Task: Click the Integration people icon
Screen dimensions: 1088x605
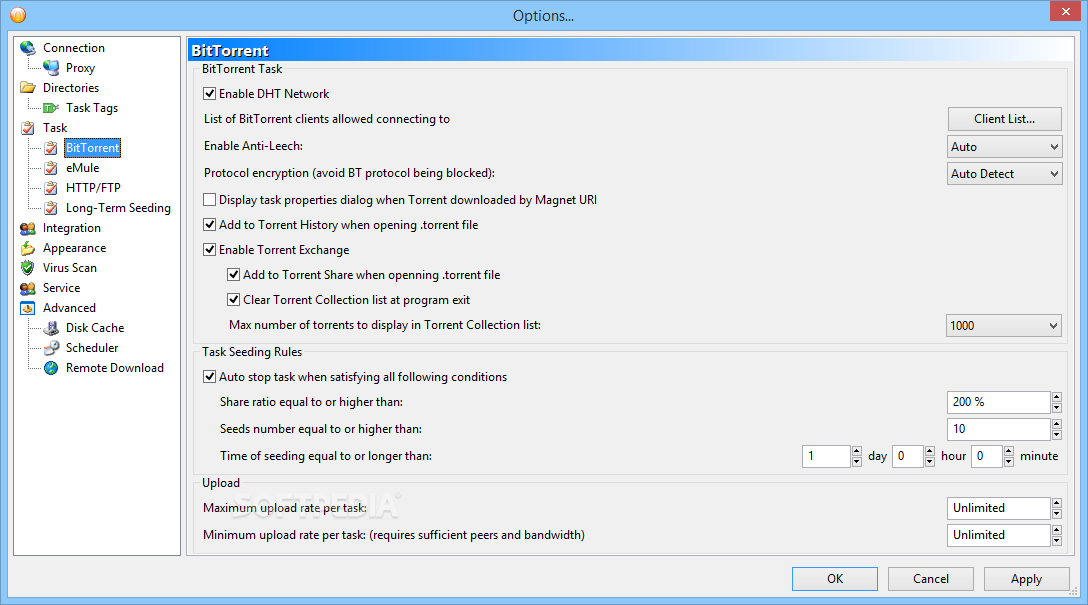Action: [x=28, y=228]
